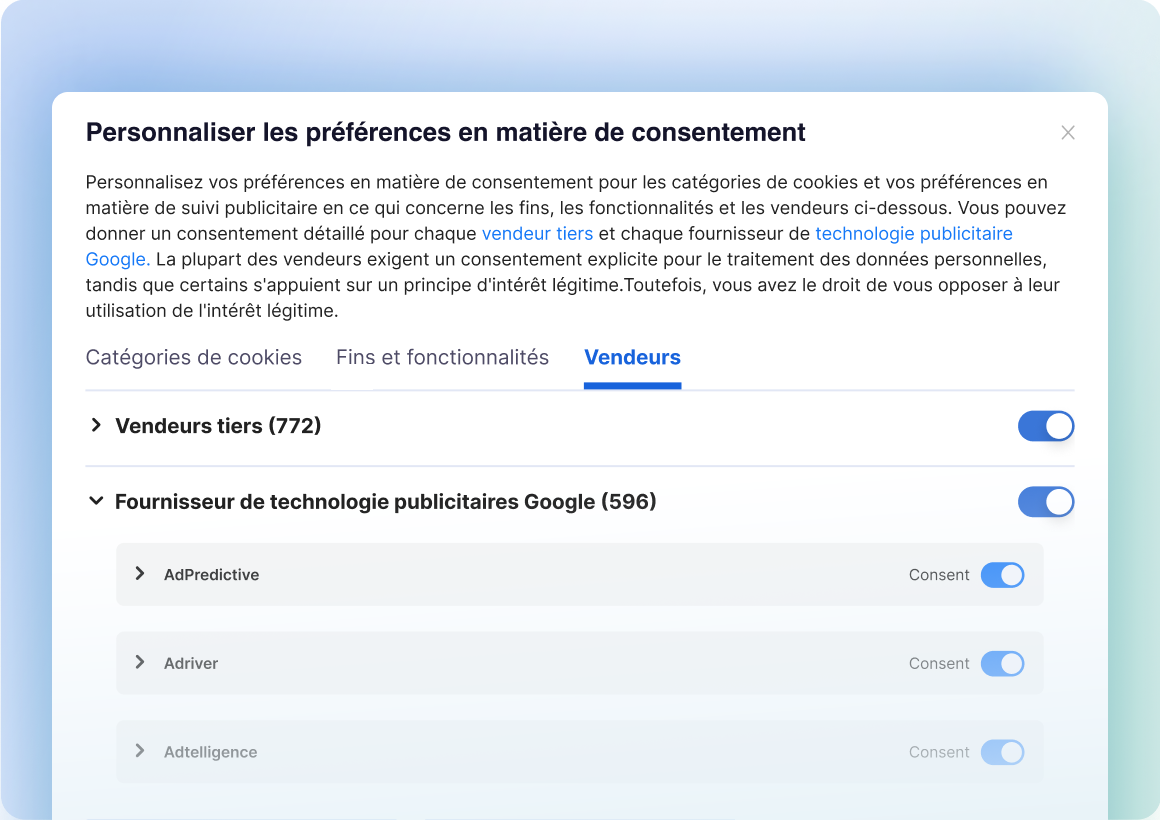The image size is (1160, 820).
Task: Follow the 'vendeur tiers' link
Action: [x=537, y=234]
